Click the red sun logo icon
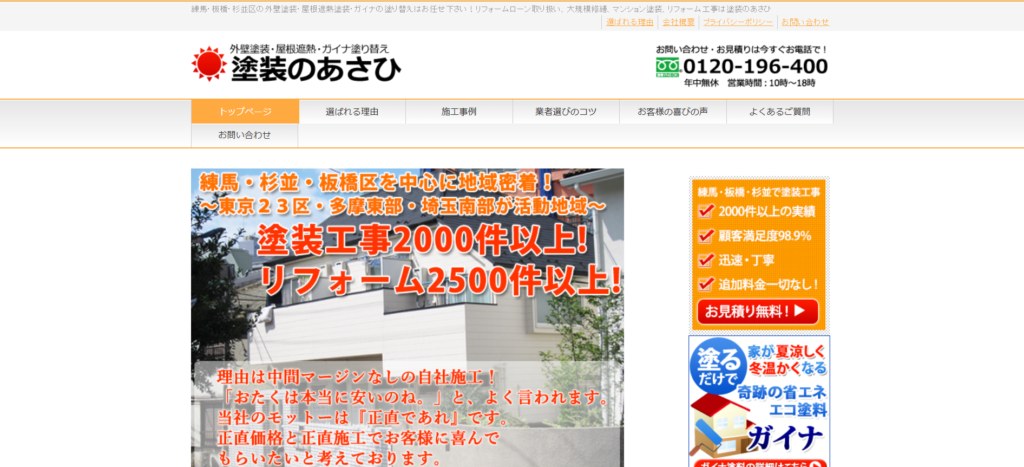Image resolution: width=1024 pixels, height=467 pixels. click(209, 64)
